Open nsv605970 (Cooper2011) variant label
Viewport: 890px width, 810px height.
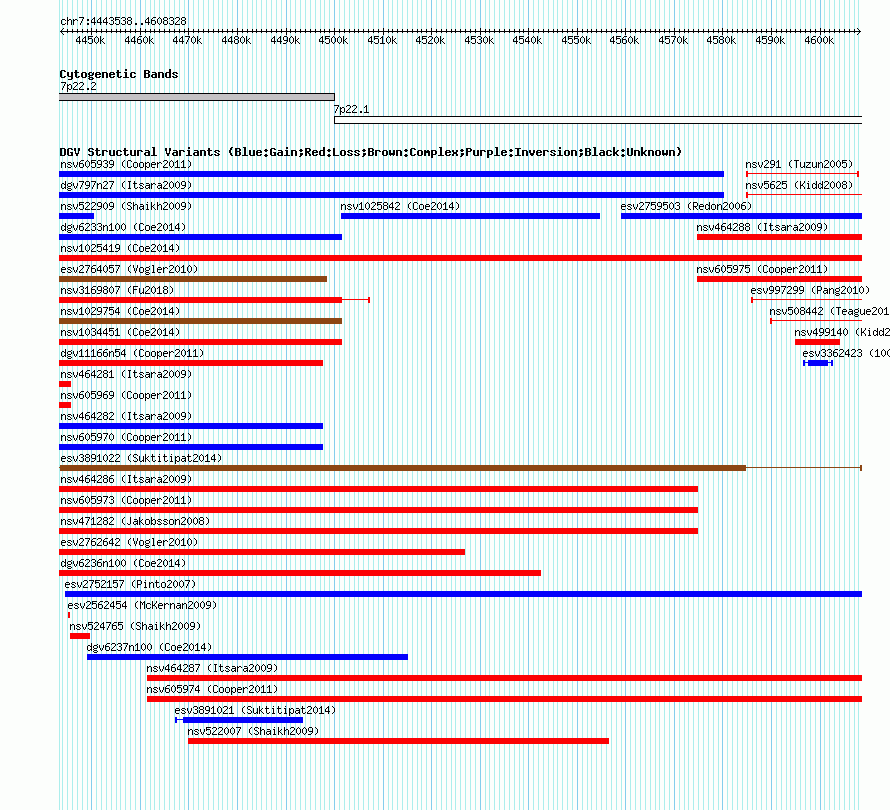click(126, 437)
